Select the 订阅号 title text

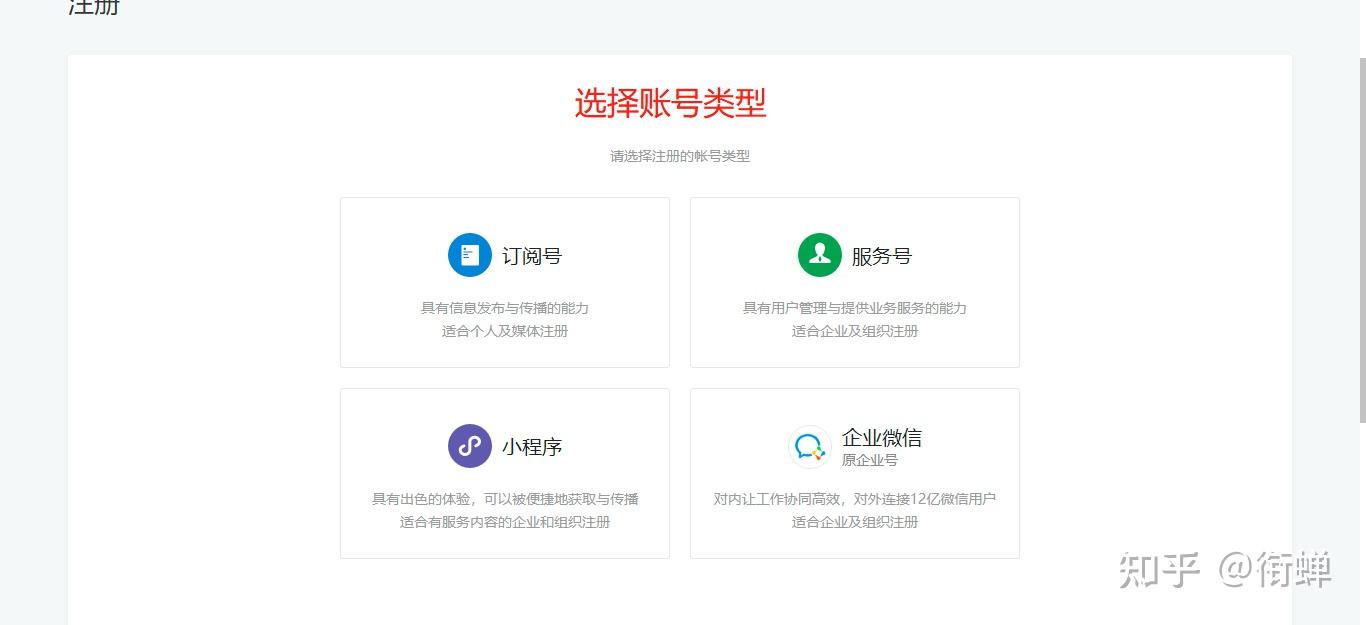coord(532,256)
